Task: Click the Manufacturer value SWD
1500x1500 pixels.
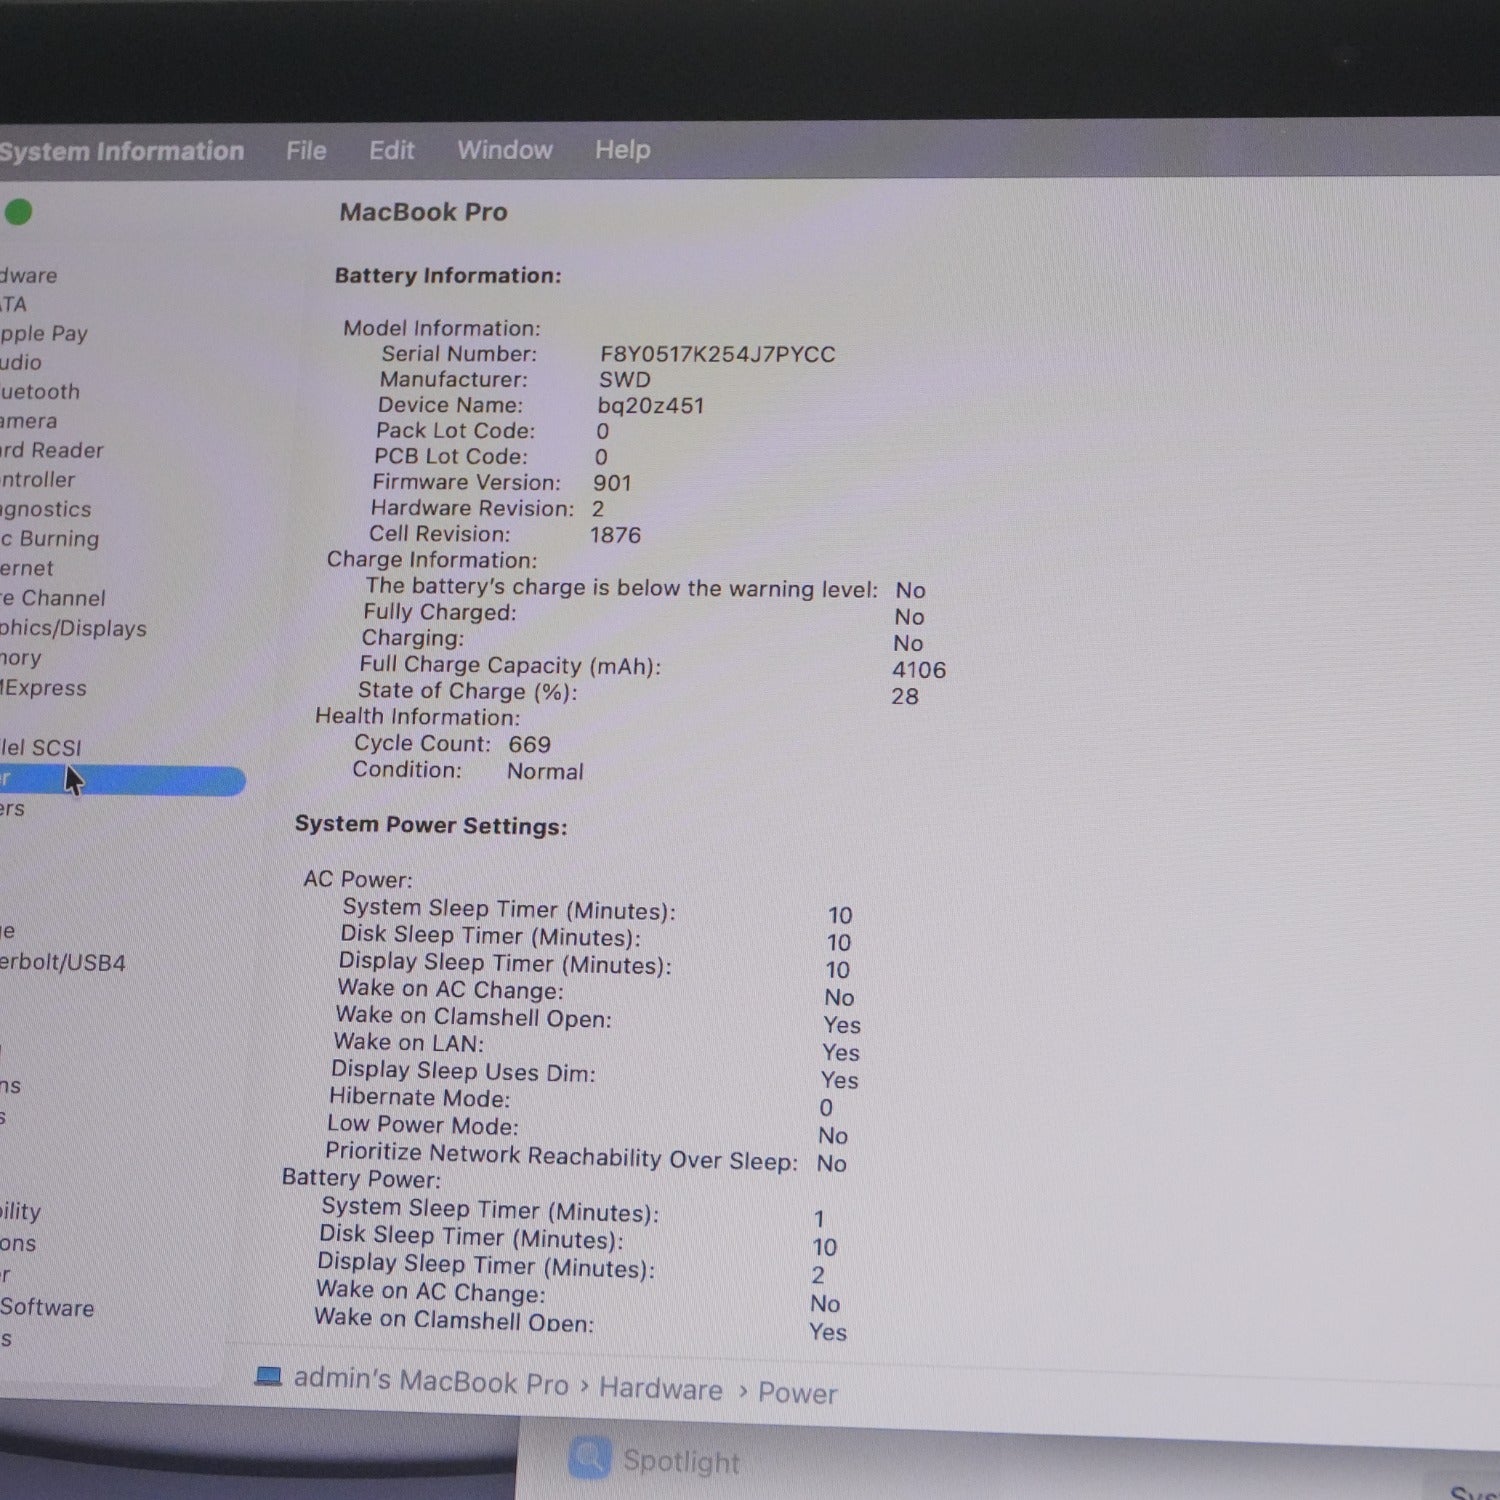Action: click(x=625, y=380)
